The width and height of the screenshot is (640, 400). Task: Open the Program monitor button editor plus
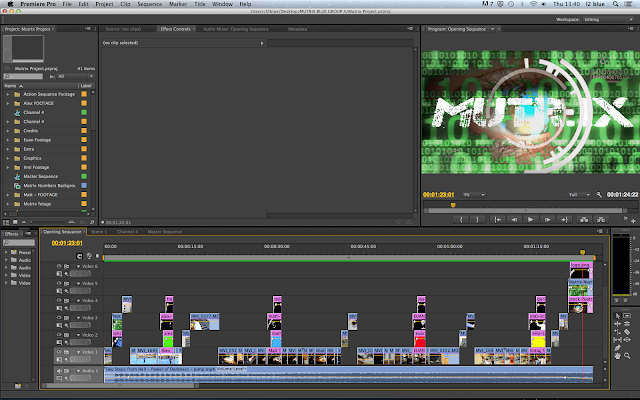point(633,221)
